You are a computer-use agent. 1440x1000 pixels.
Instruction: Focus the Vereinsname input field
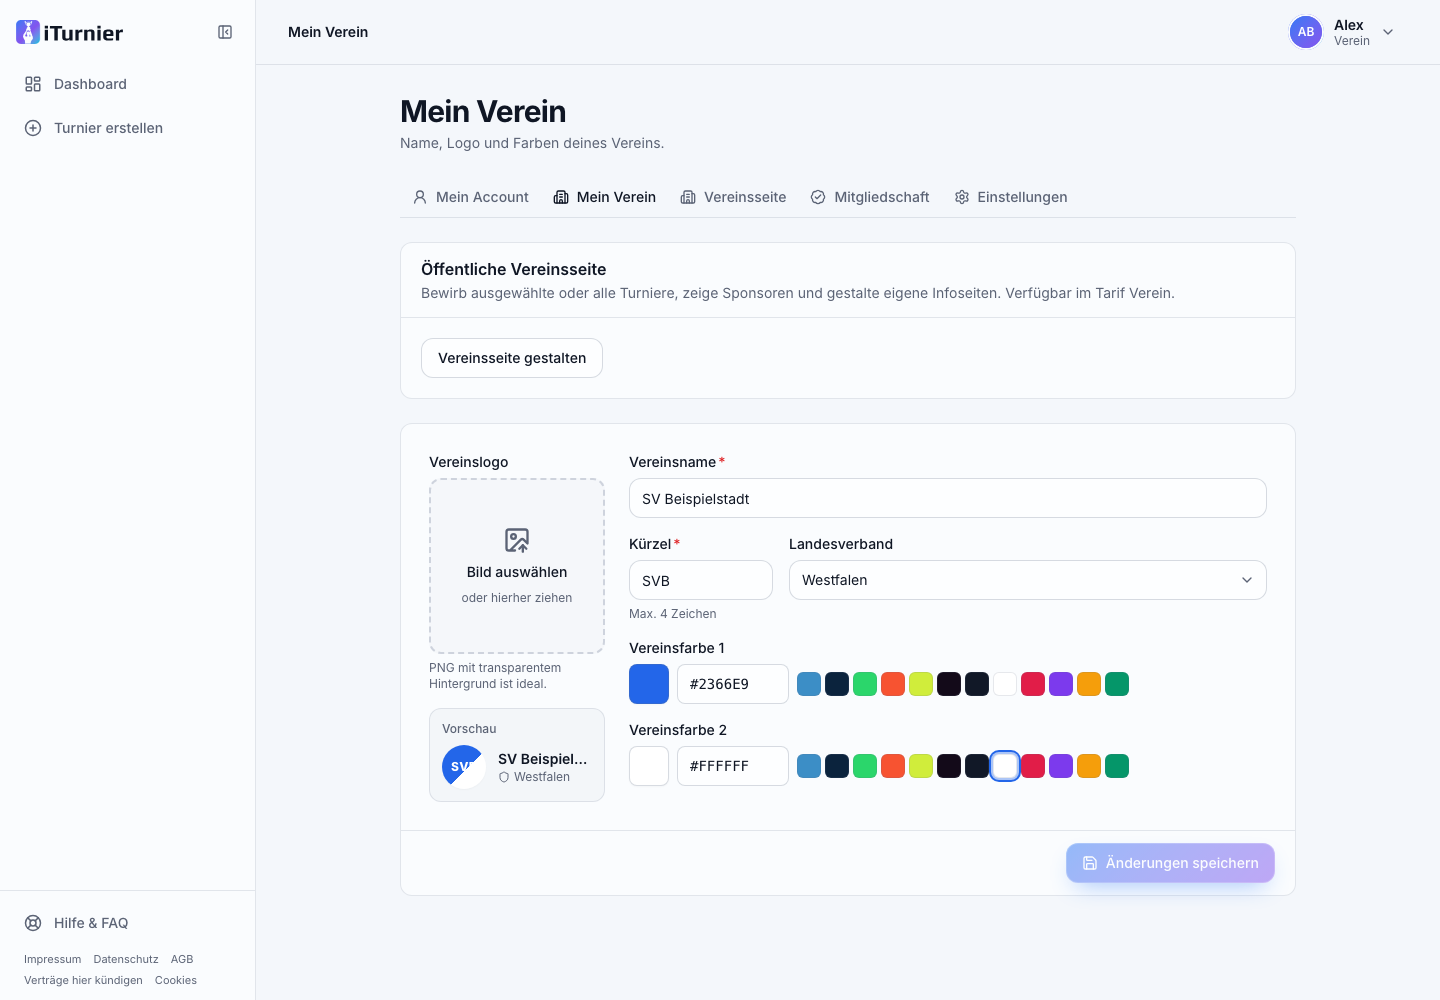click(x=948, y=498)
